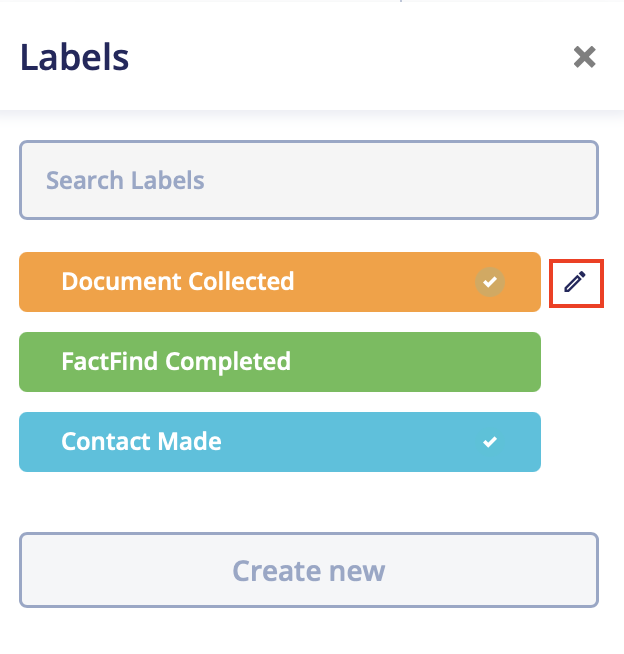Click the "Document Collected" label text
Image resolution: width=624 pixels, height=654 pixels.
click(x=178, y=281)
